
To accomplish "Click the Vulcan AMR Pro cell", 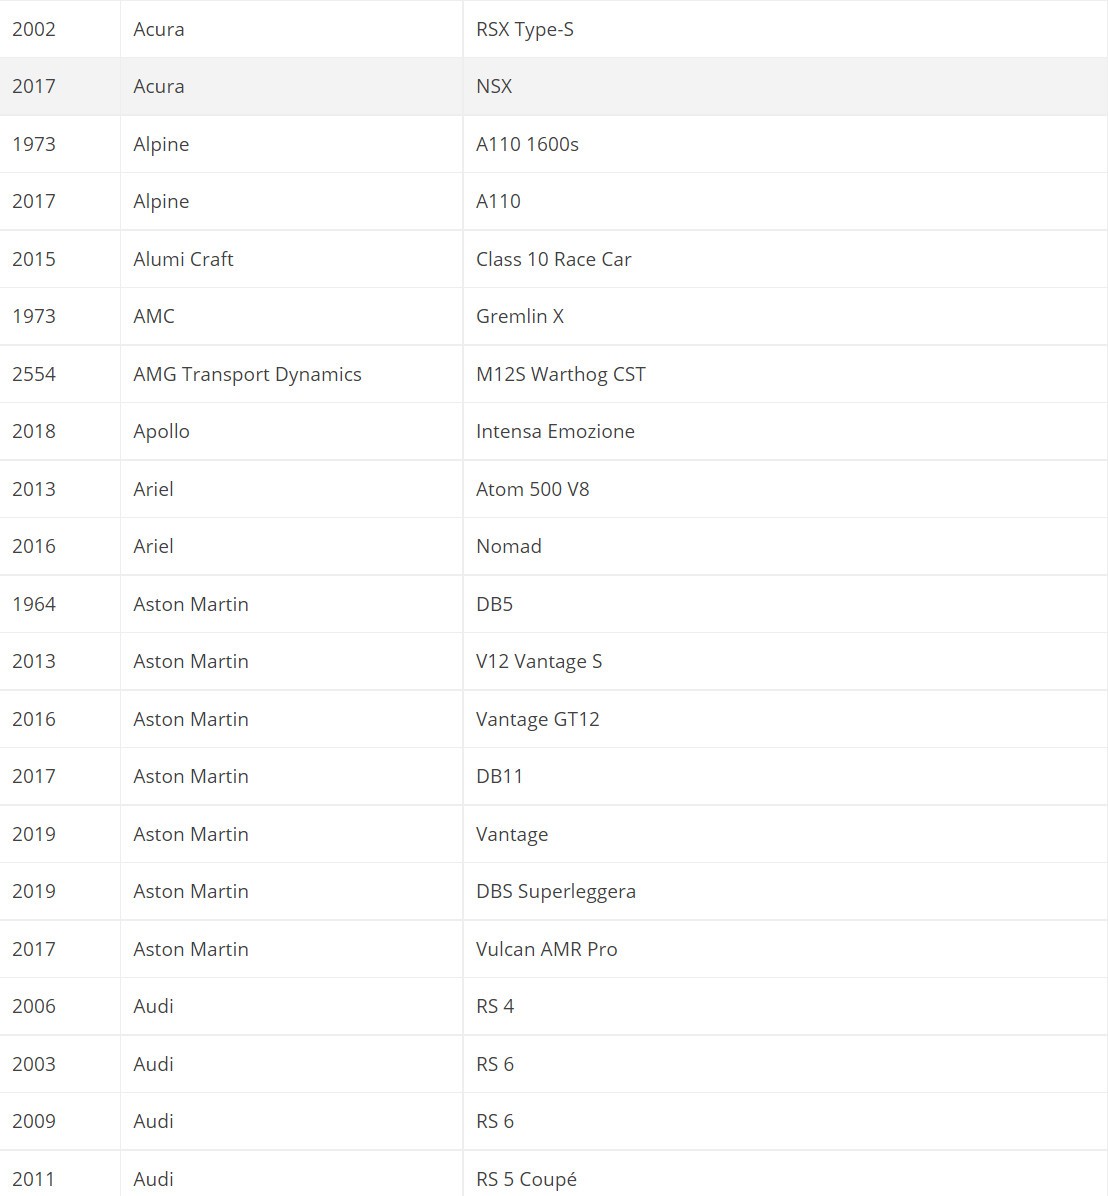I will pyautogui.click(x=546, y=949).
